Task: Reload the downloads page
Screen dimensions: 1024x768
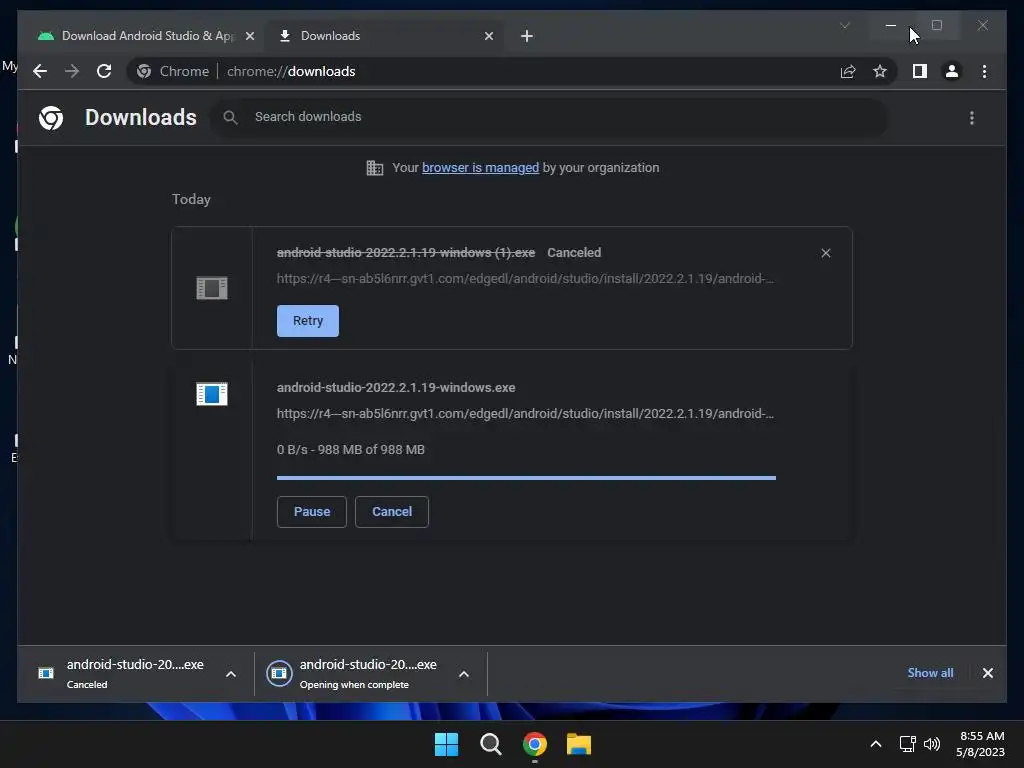Action: (x=104, y=71)
